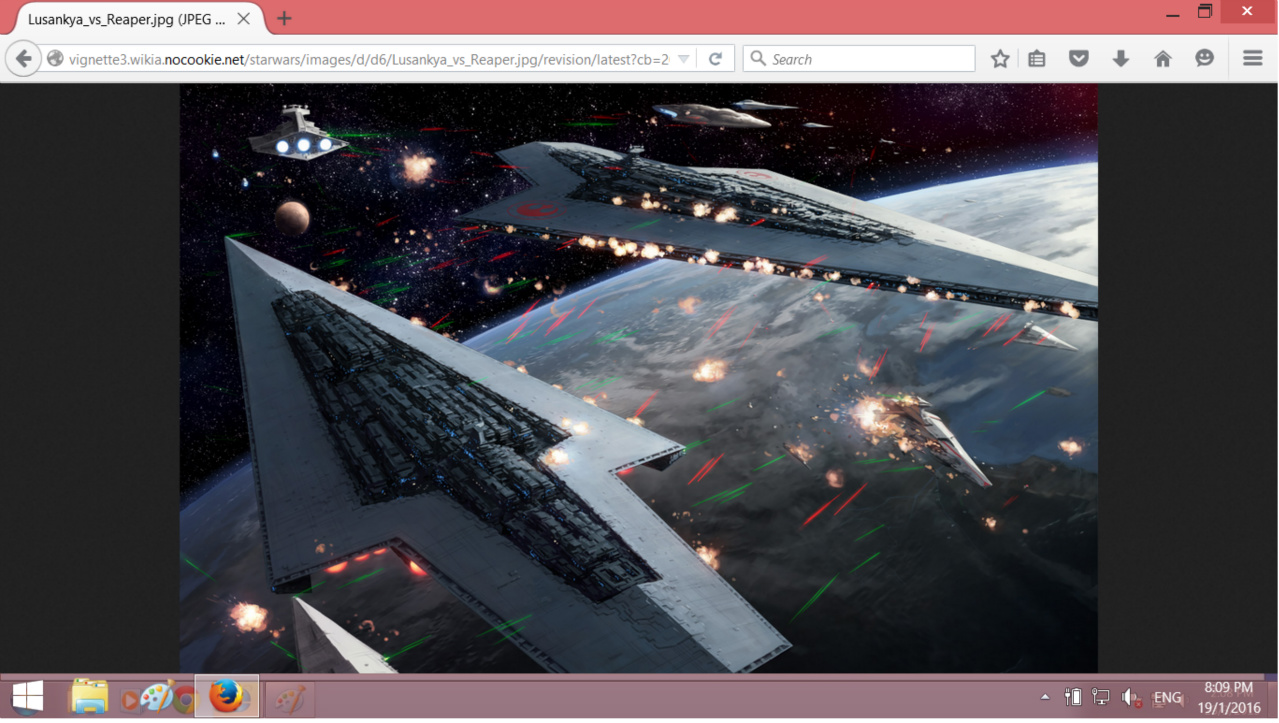
Task: Show hidden system tray icons
Action: [1045, 697]
